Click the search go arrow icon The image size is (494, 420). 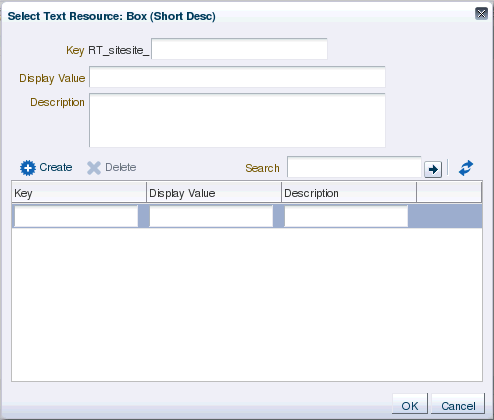[x=433, y=169]
